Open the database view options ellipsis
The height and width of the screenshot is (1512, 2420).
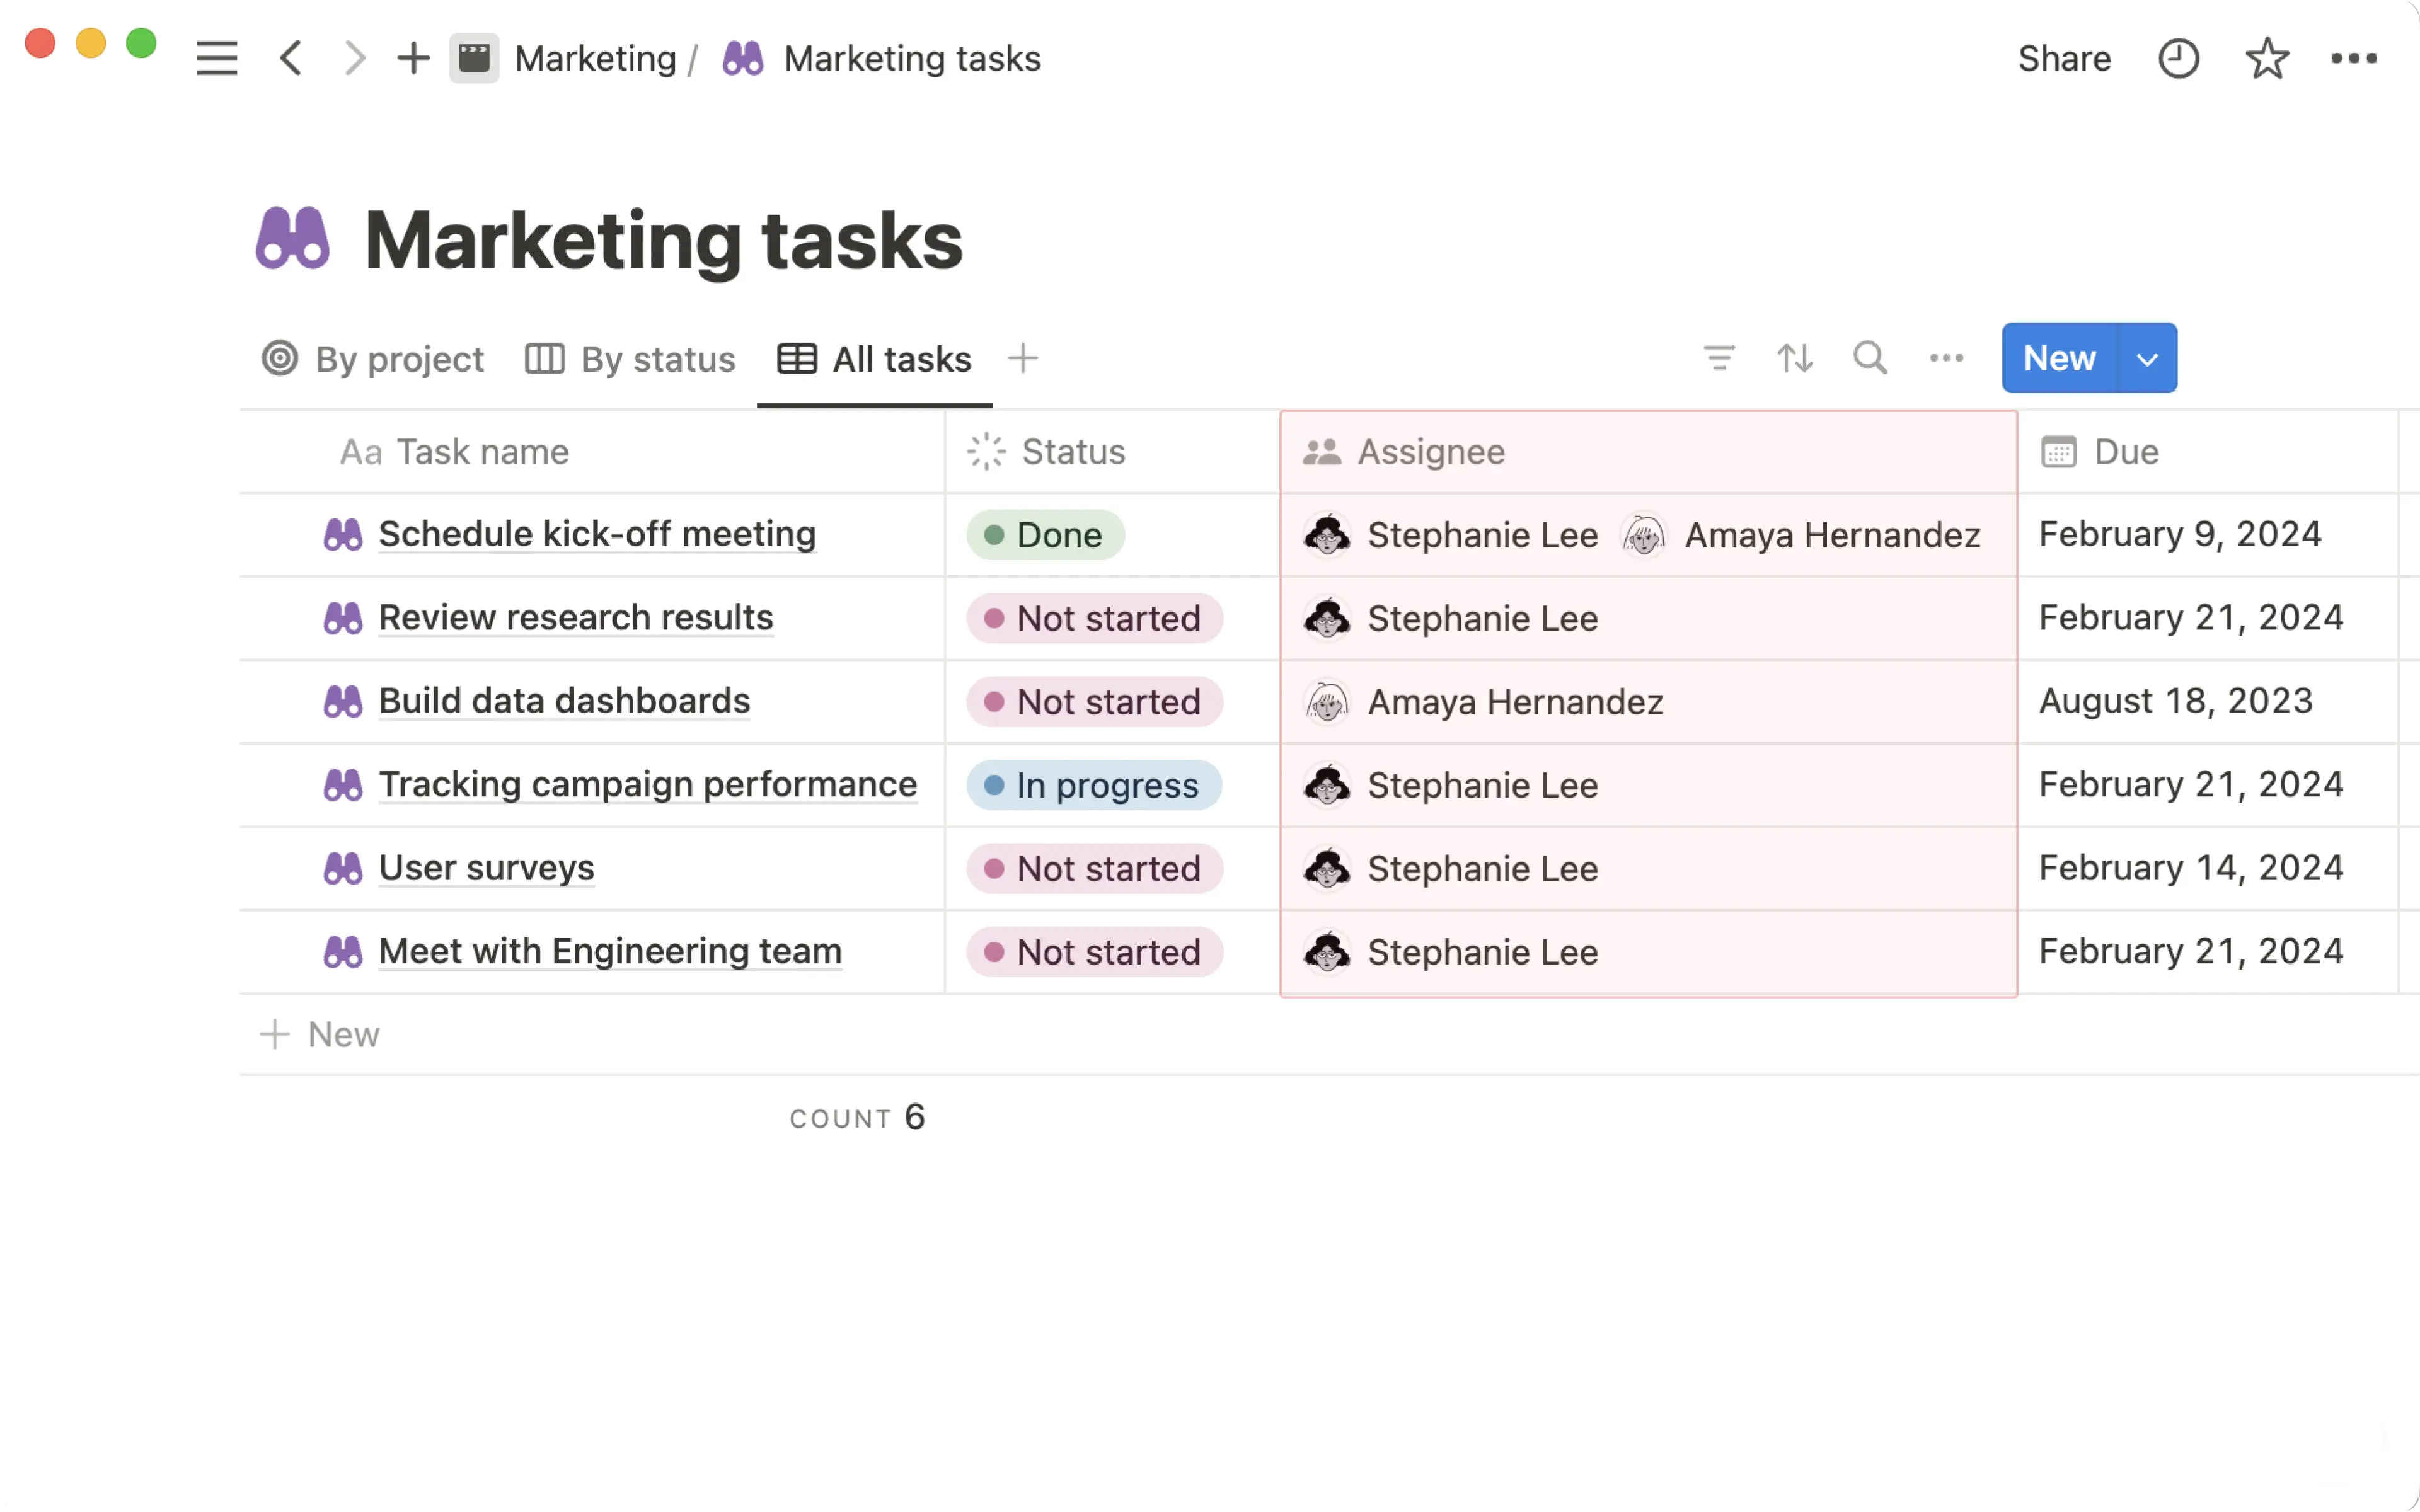1946,358
